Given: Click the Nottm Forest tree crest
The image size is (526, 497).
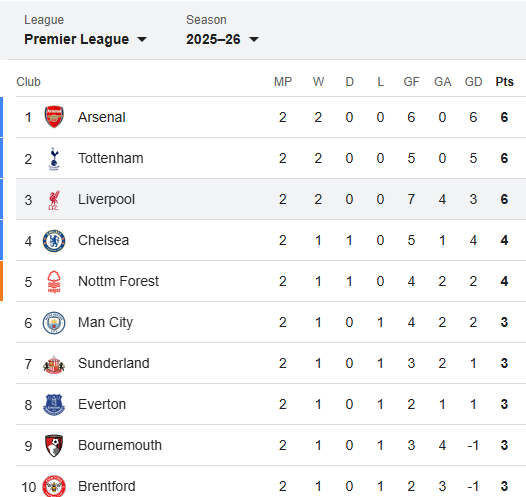Looking at the screenshot, I should pyautogui.click(x=54, y=282).
